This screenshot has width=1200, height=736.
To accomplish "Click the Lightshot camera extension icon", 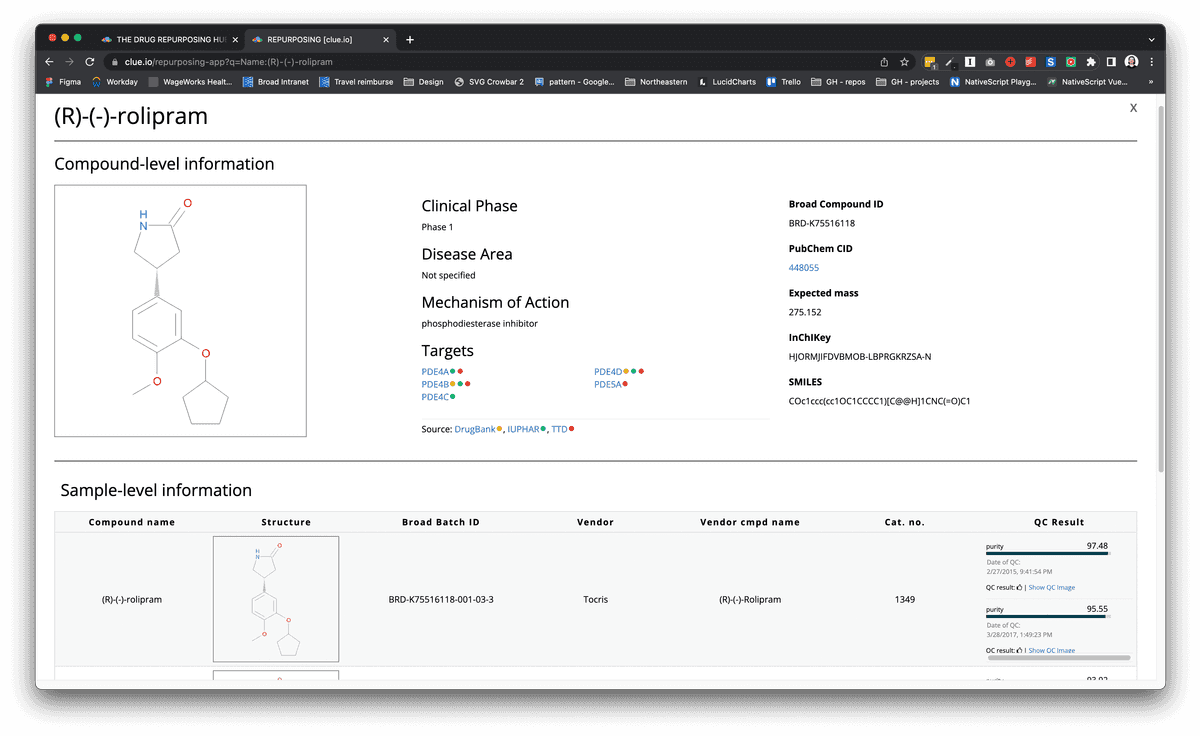I will tap(990, 61).
